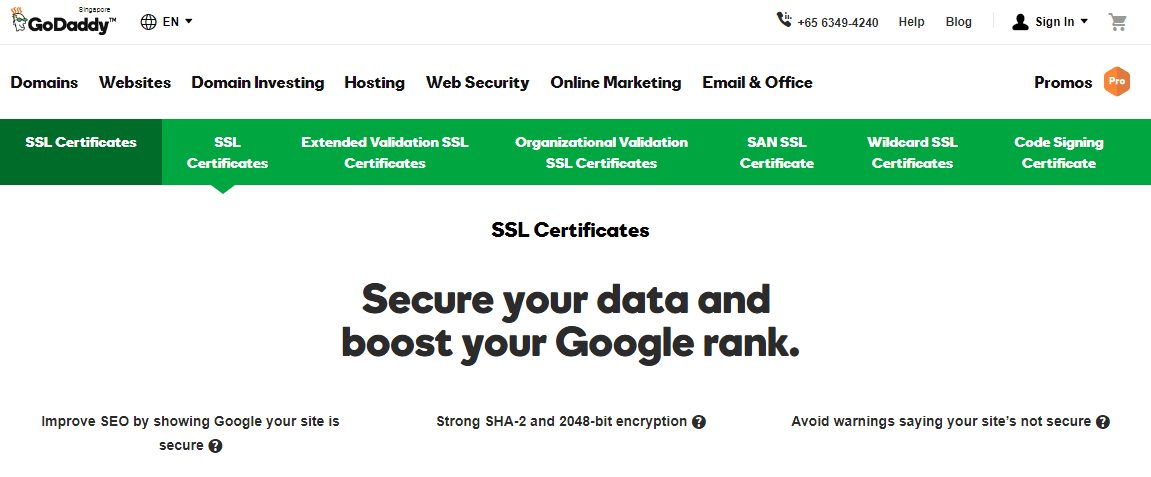Screen dimensions: 1151x477
Task: Open help tooltip for Improve SEO
Action: [x=215, y=446]
